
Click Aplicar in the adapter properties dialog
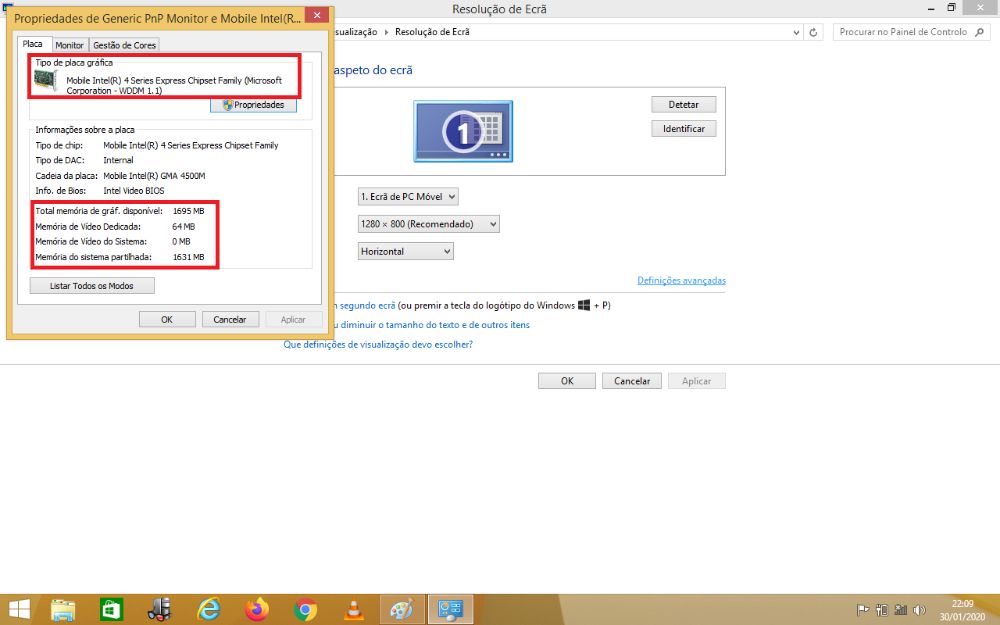point(293,320)
